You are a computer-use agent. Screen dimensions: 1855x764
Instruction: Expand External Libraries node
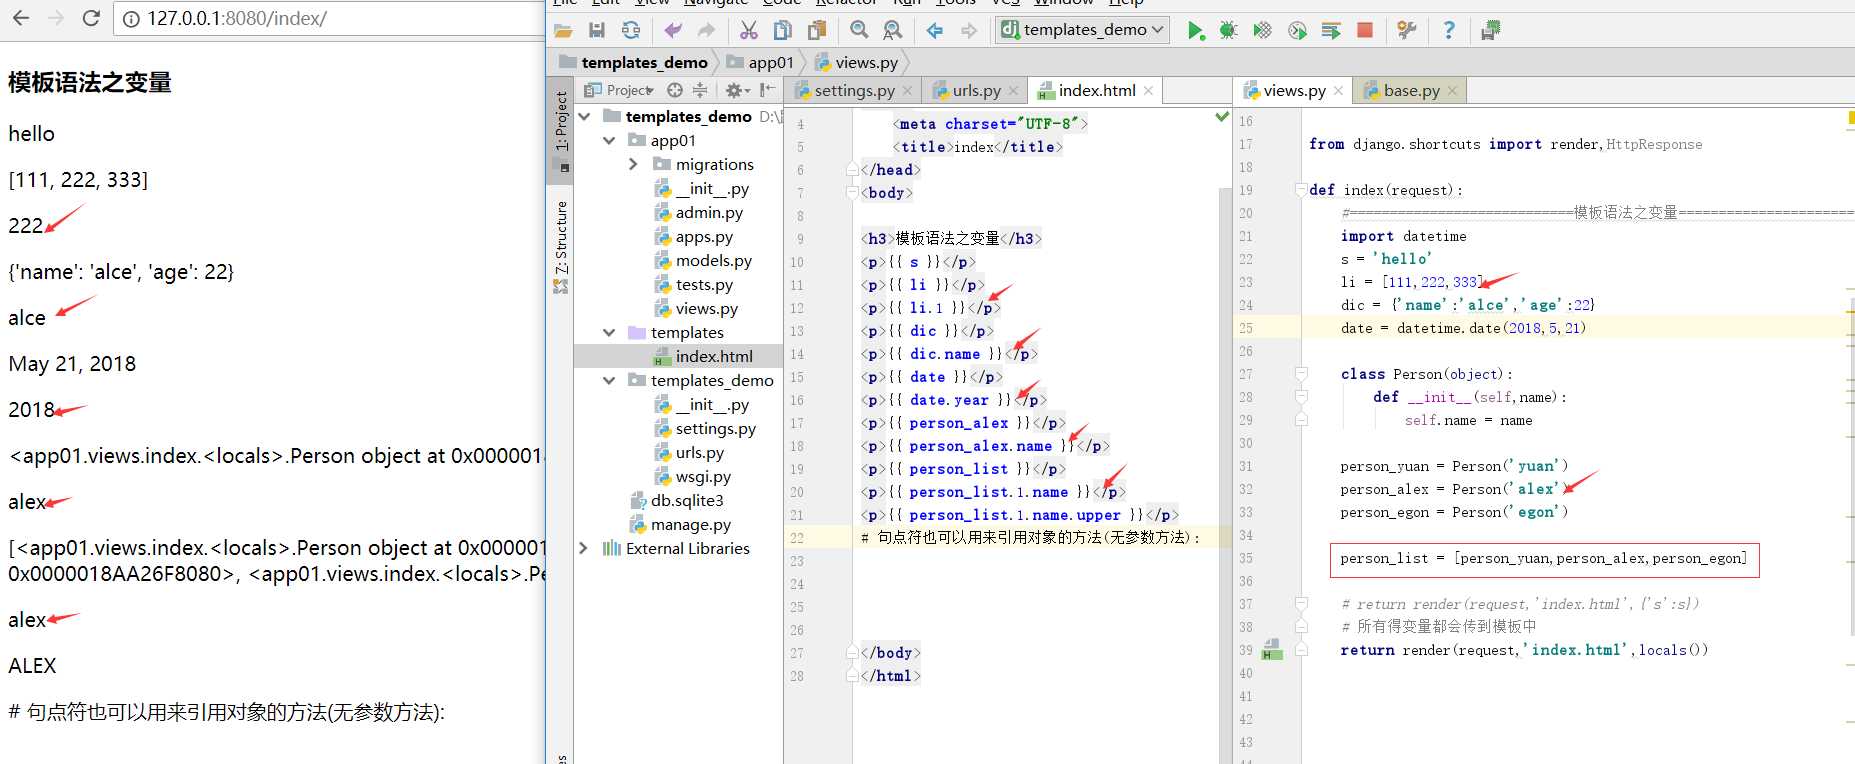(585, 548)
